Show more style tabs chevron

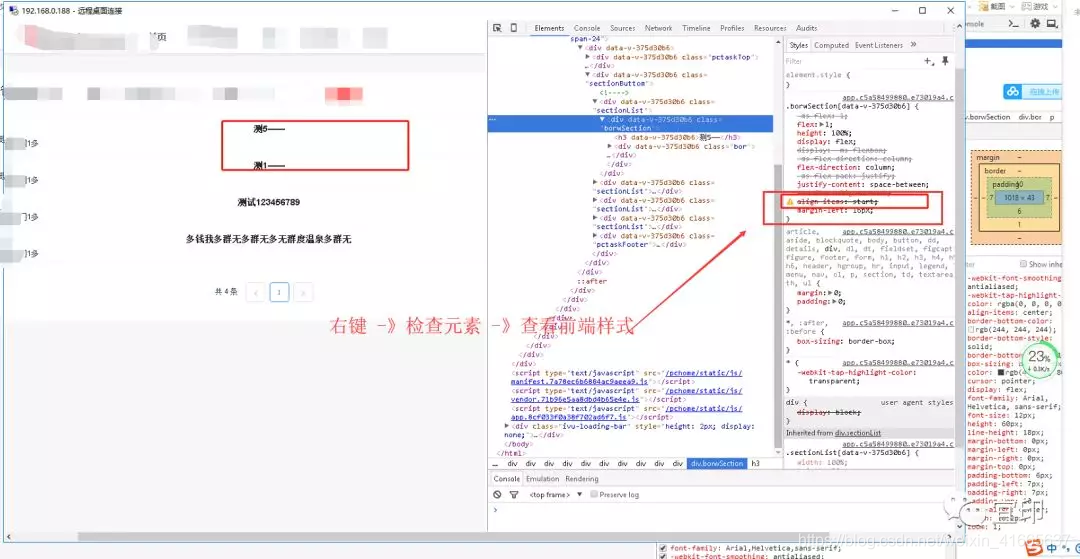coord(913,45)
